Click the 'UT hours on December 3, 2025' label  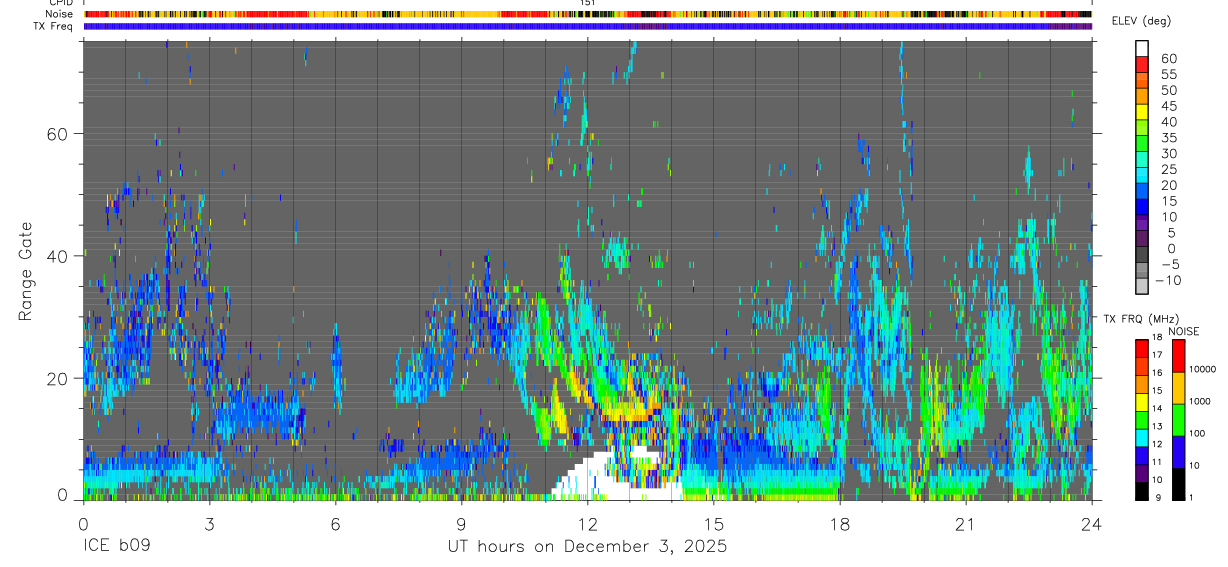coord(587,547)
